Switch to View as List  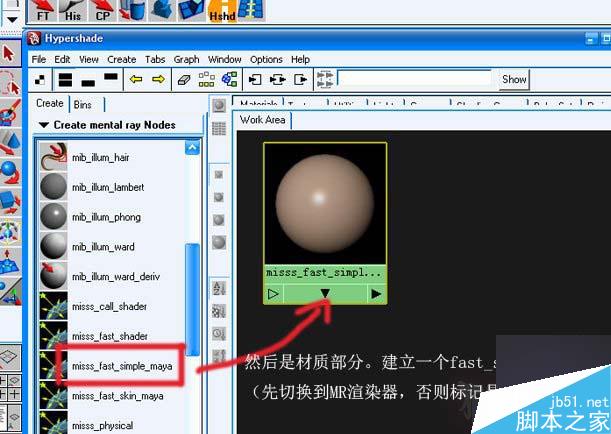tap(219, 129)
